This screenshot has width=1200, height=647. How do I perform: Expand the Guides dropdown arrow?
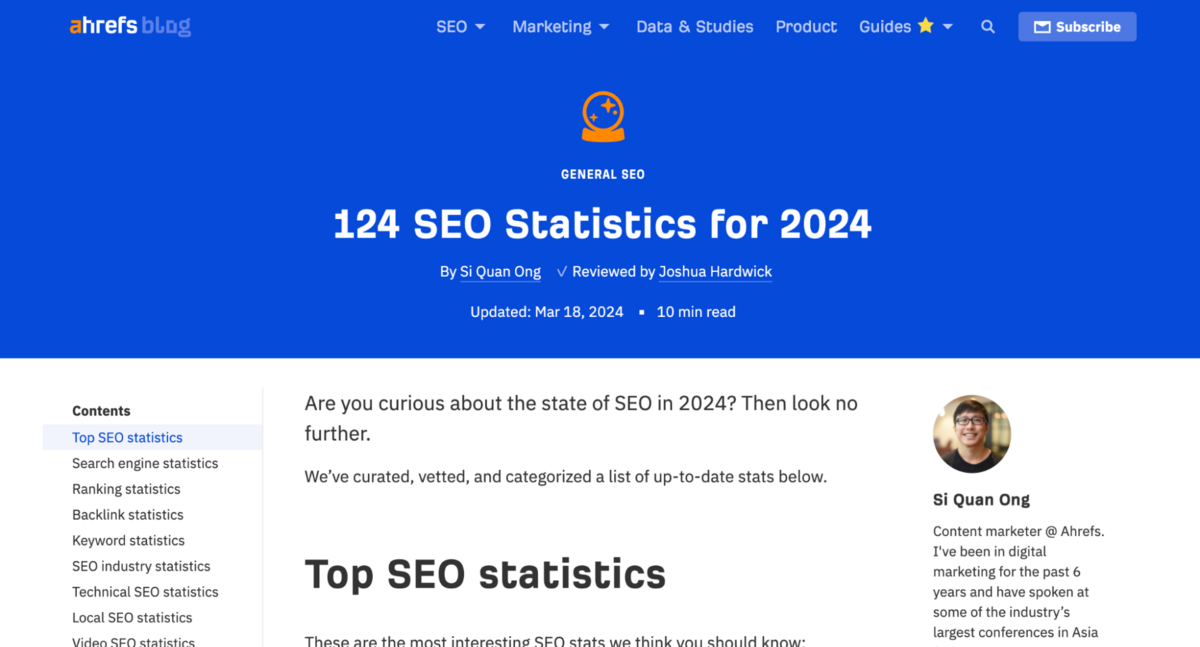coord(948,27)
